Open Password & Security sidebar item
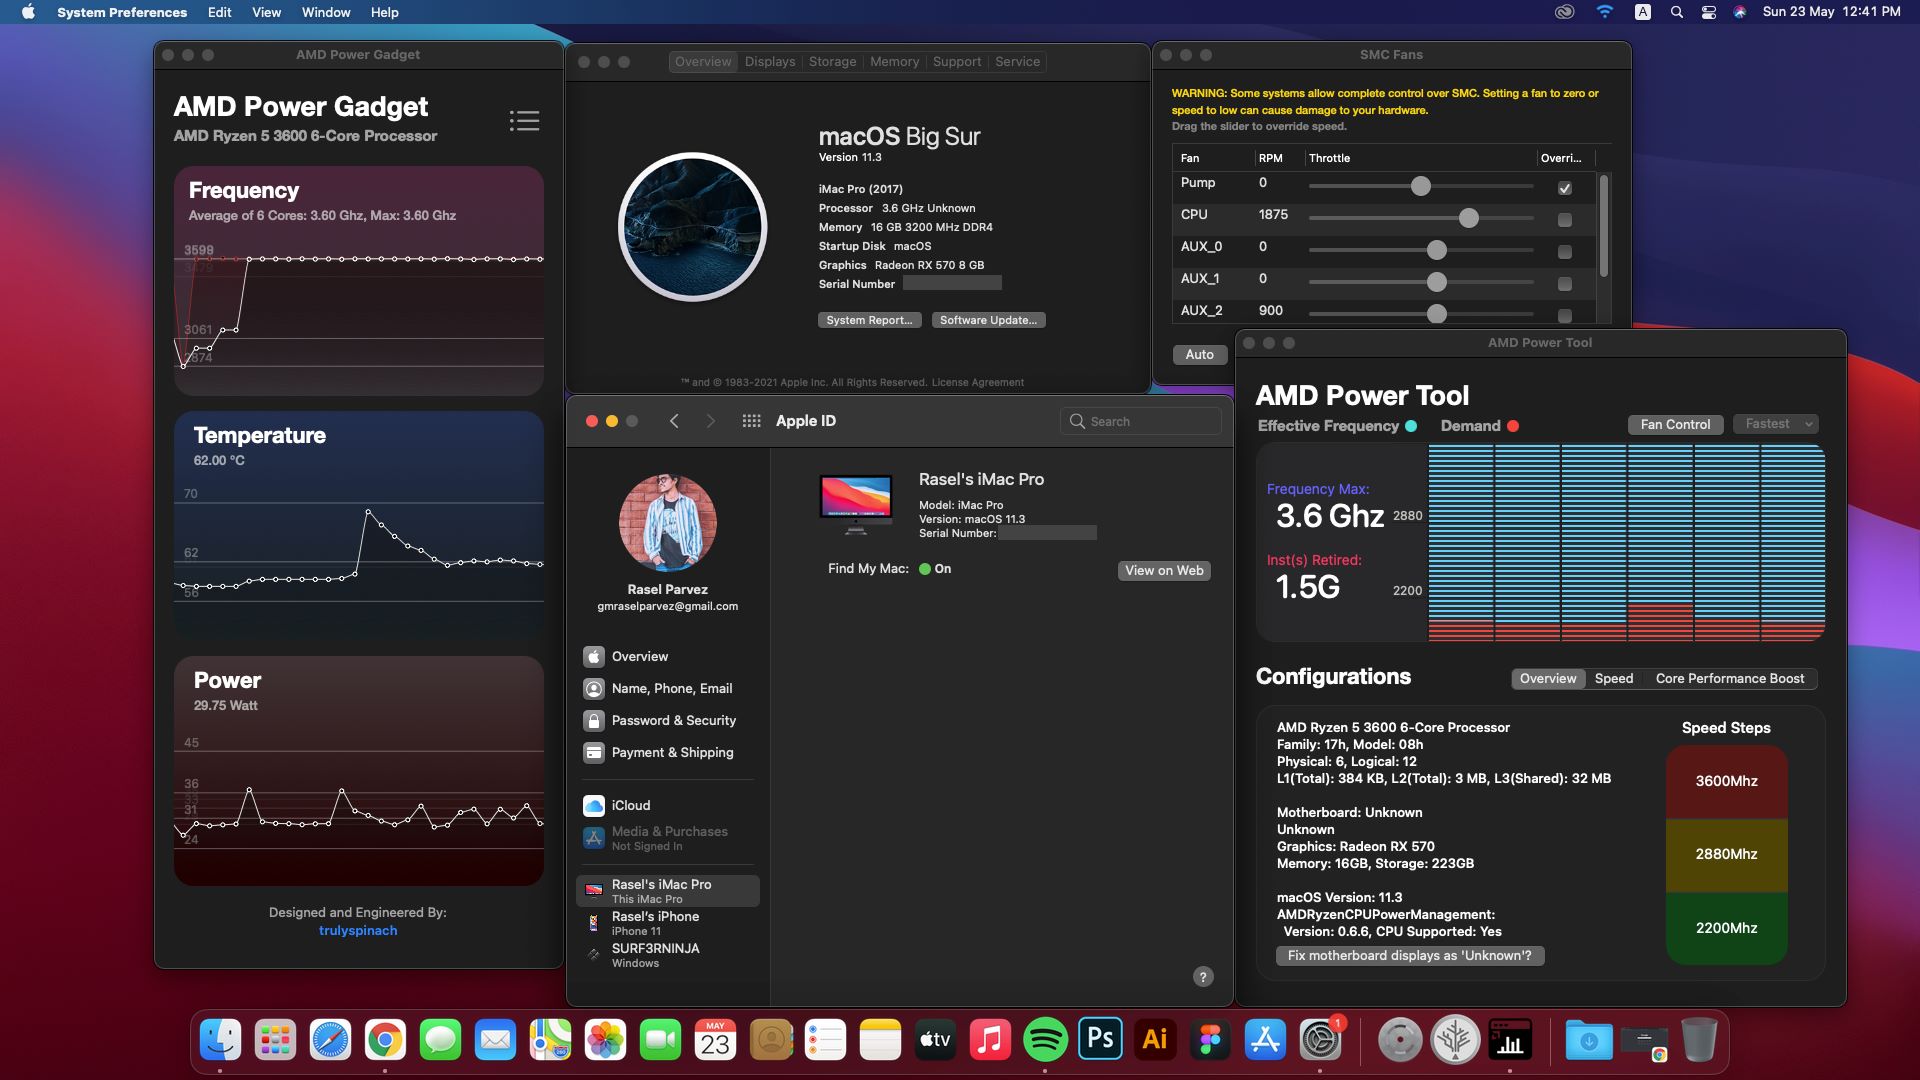The image size is (1920, 1080). click(673, 720)
